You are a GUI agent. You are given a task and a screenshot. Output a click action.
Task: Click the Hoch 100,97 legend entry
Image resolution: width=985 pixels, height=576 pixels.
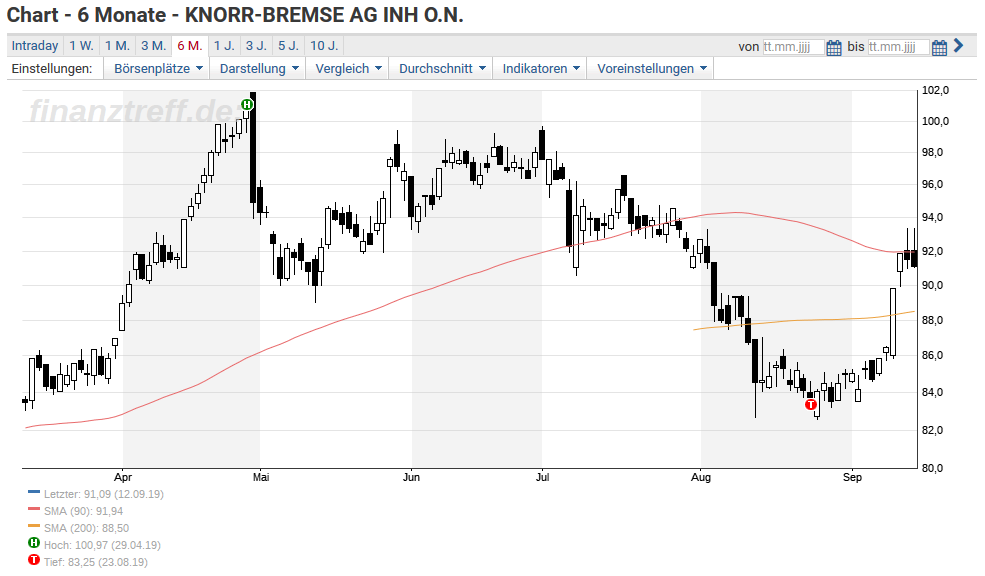pyautogui.click(x=102, y=545)
